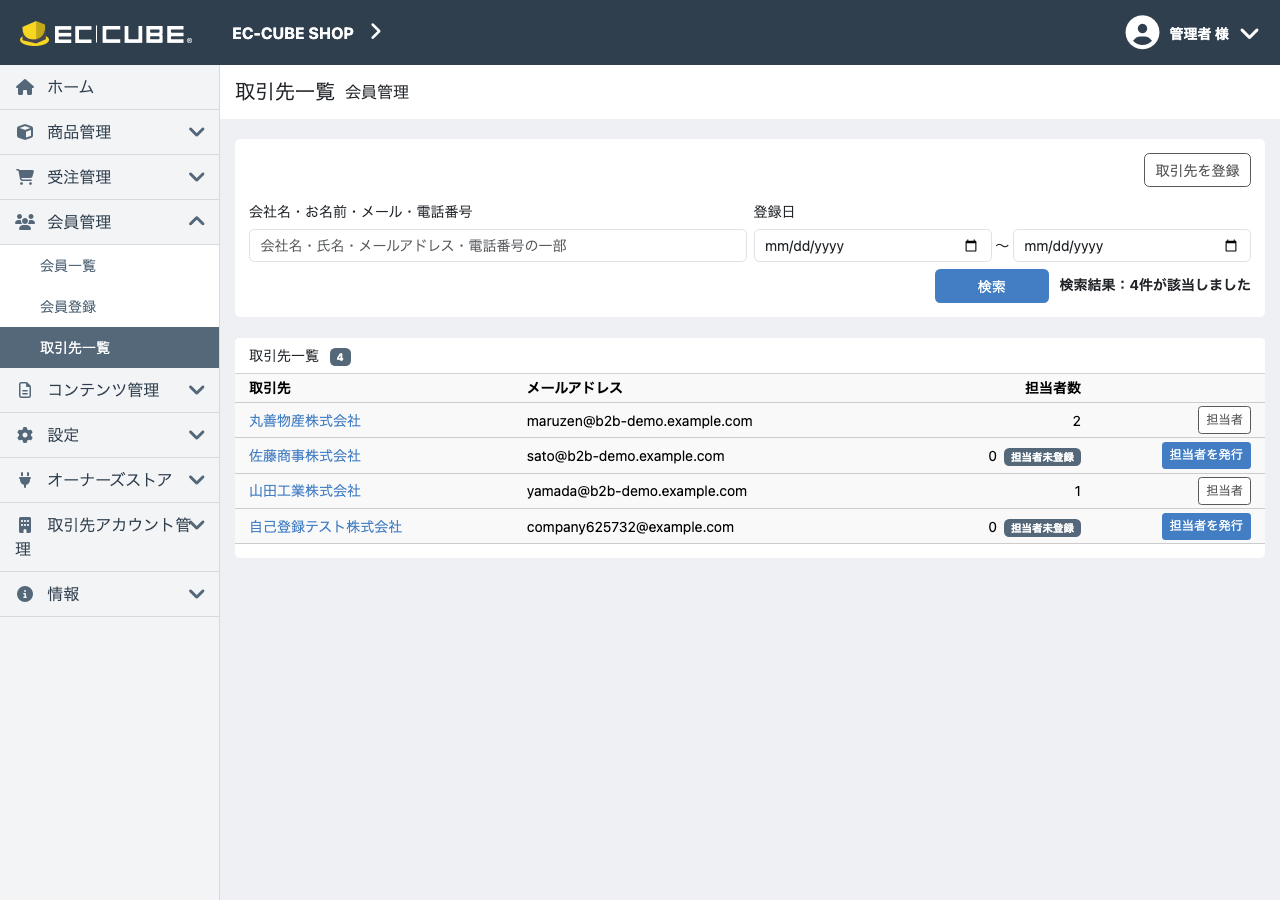The width and height of the screenshot is (1280, 900).
Task: Open the 管理者 user dropdown arrow
Action: click(1249, 33)
